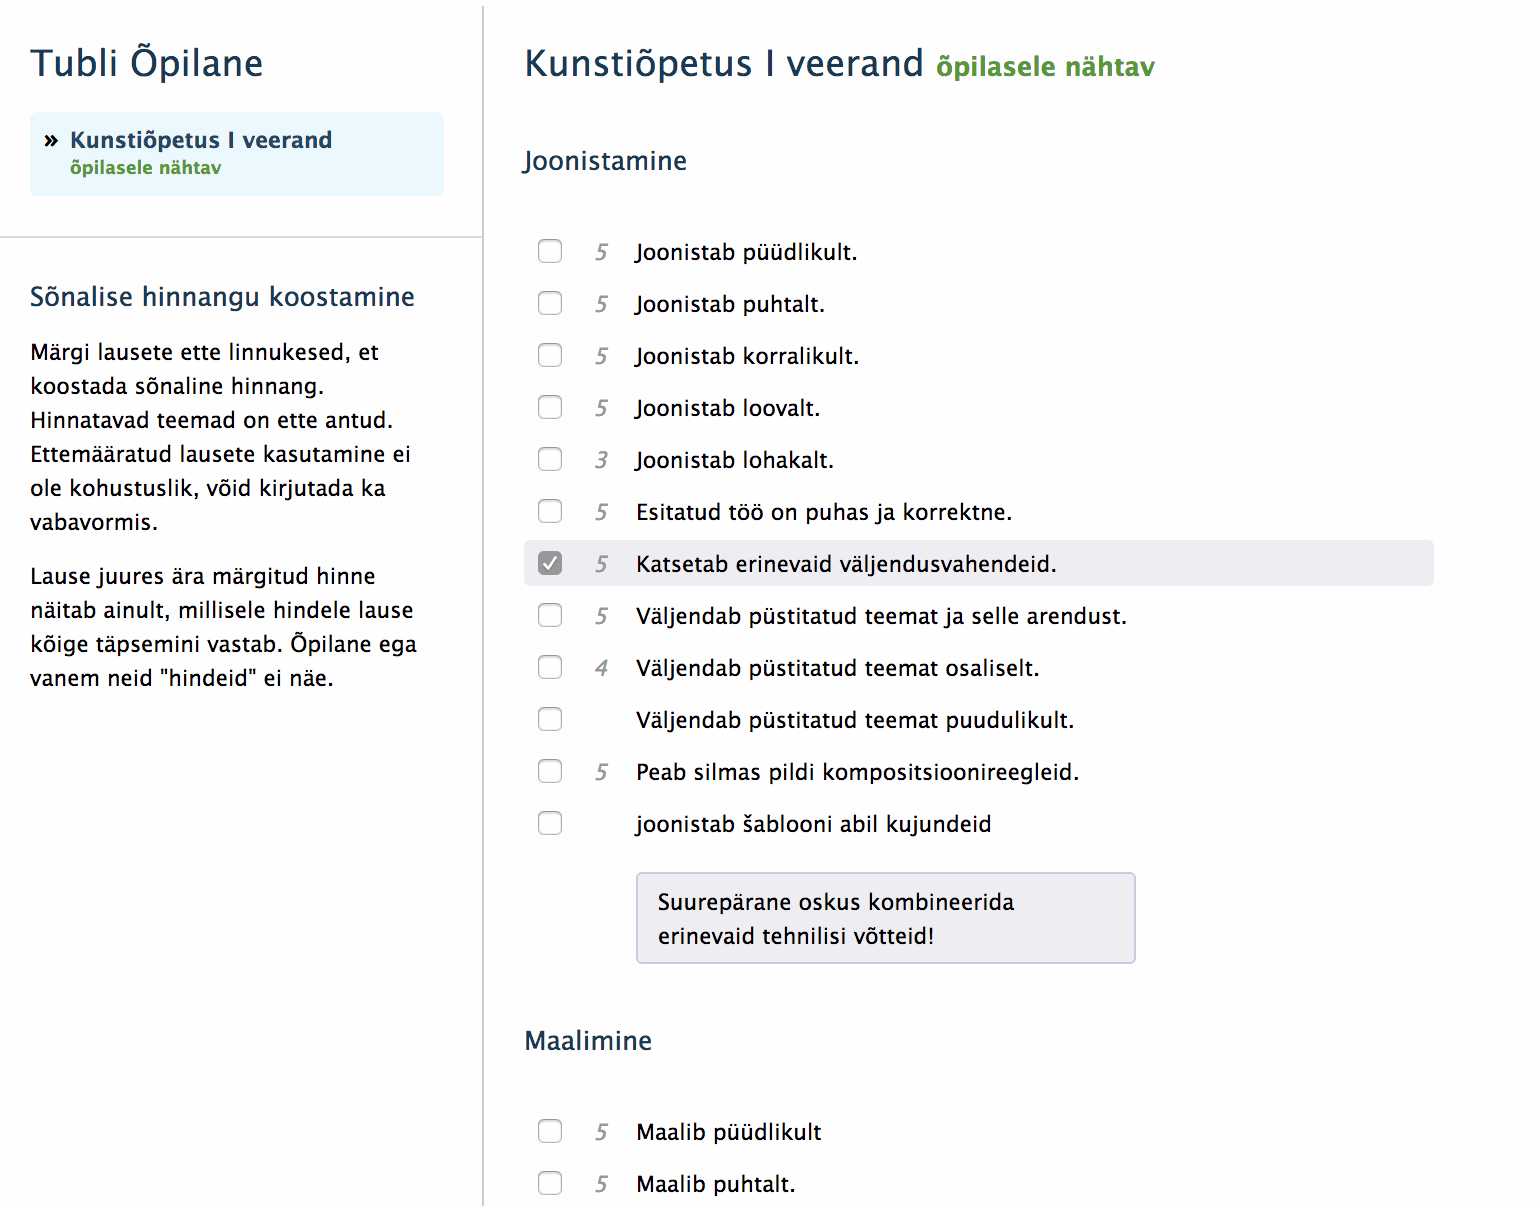Check 'joonistab šablooni abil kujundeid' checkbox

pyautogui.click(x=550, y=823)
